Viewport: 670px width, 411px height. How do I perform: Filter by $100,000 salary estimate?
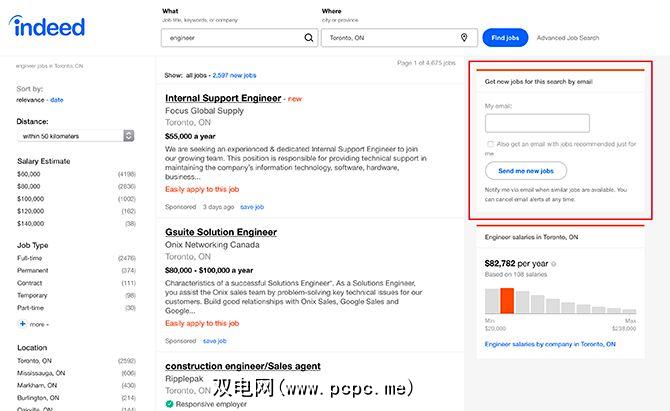point(29,199)
